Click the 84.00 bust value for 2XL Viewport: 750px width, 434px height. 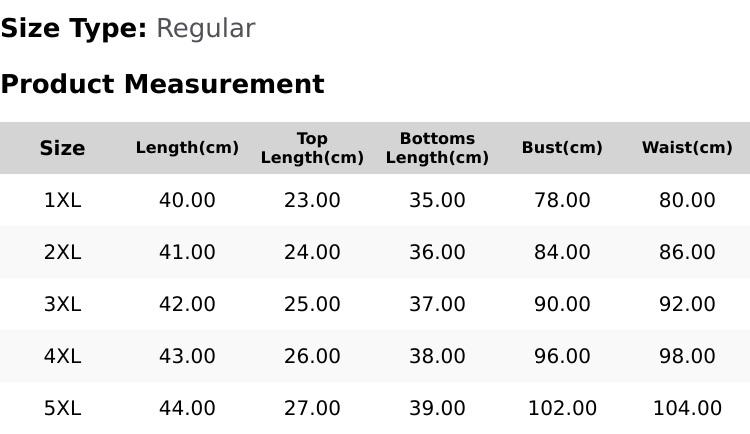(x=562, y=252)
